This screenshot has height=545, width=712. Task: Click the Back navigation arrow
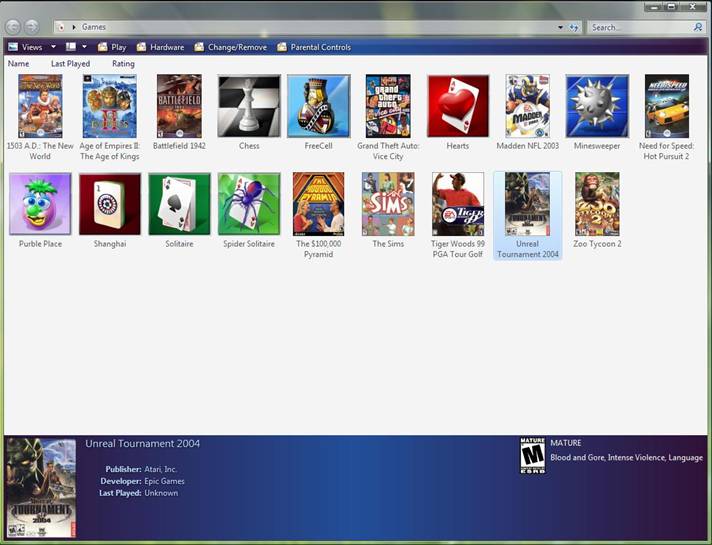point(13,27)
